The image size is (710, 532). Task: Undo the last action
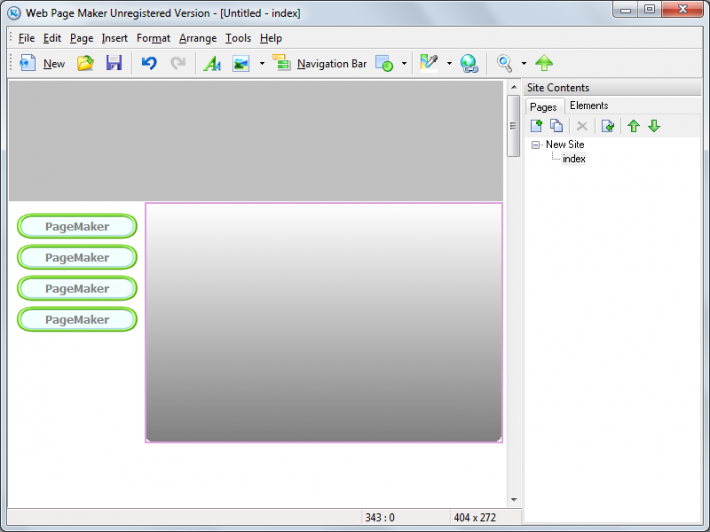[149, 63]
